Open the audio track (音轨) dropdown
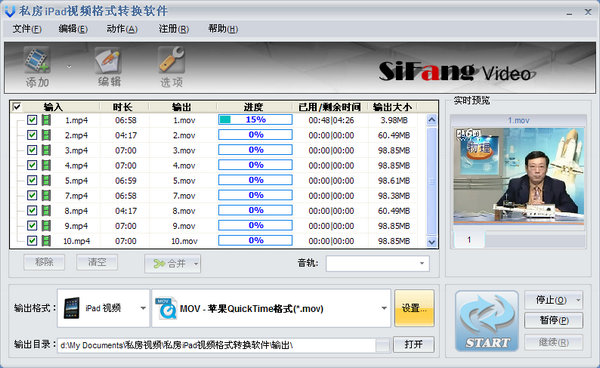The width and height of the screenshot is (600, 368). (422, 263)
